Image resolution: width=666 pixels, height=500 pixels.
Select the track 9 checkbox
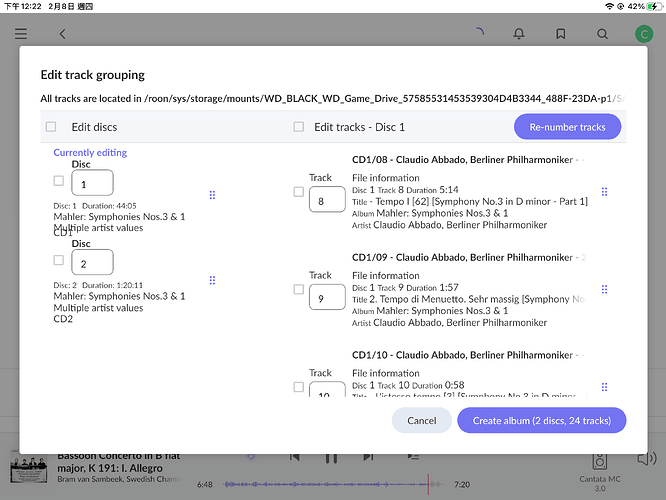[x=299, y=289]
